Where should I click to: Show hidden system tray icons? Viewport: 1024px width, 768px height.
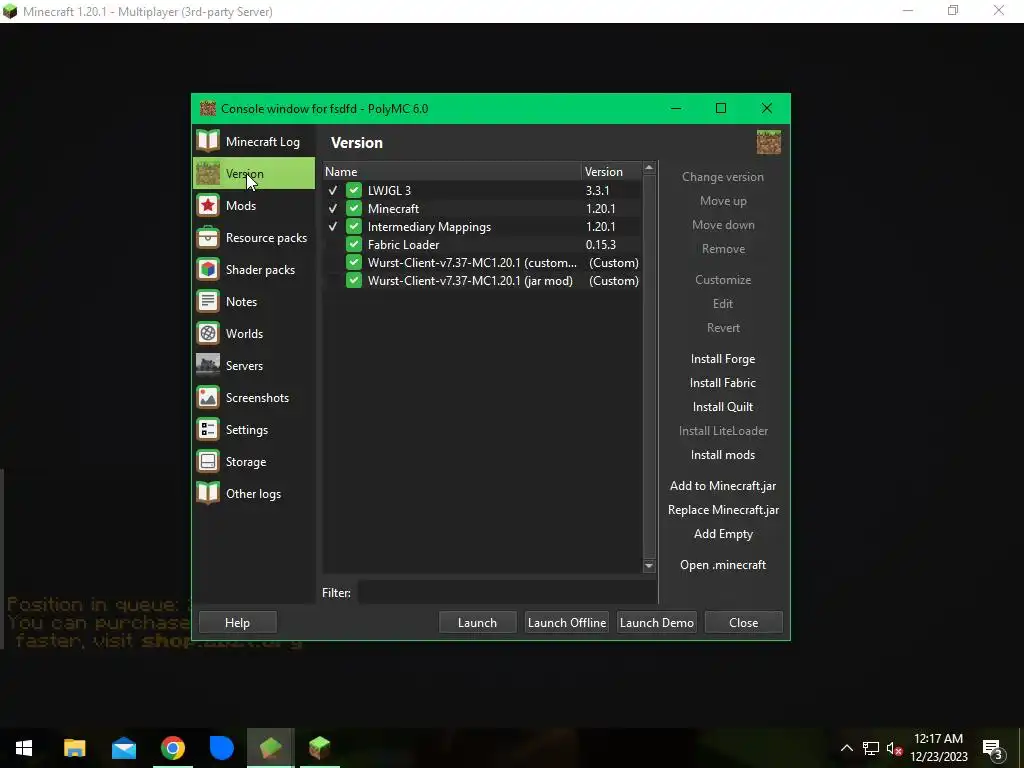coord(846,748)
